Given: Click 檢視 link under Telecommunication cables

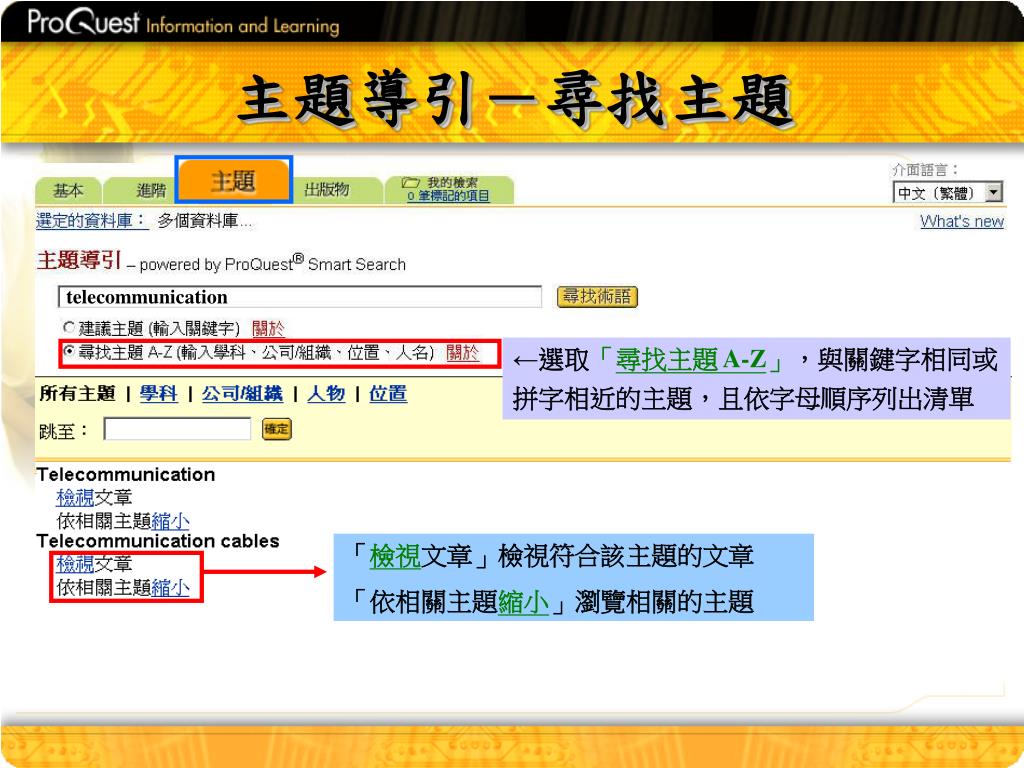Looking at the screenshot, I should [75, 564].
